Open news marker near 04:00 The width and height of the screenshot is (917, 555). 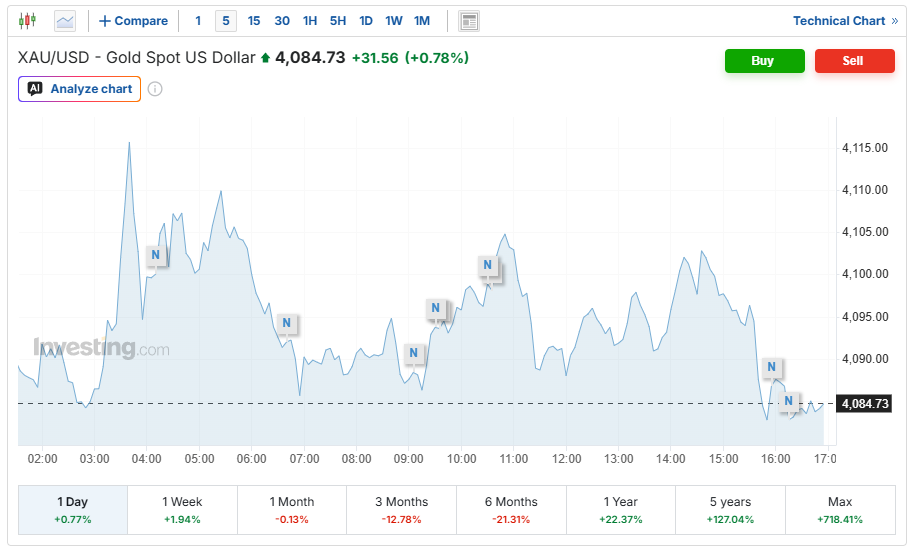156,255
